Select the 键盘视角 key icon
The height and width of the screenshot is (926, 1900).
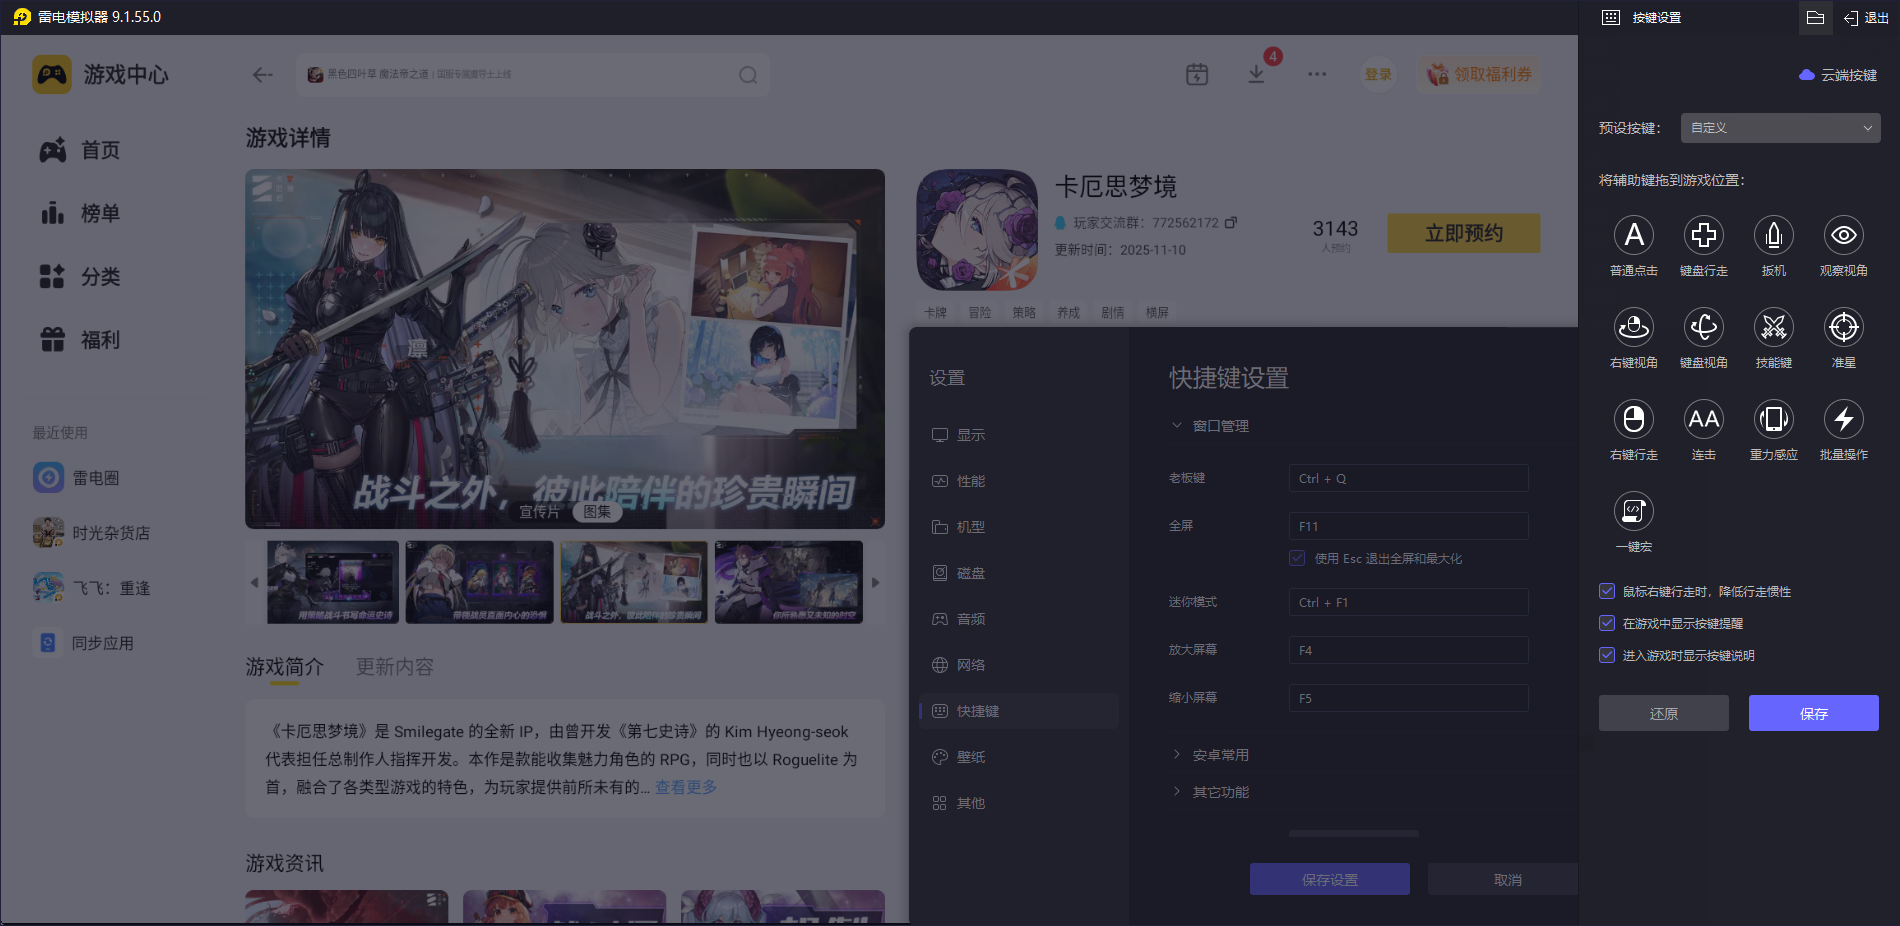click(x=1704, y=327)
